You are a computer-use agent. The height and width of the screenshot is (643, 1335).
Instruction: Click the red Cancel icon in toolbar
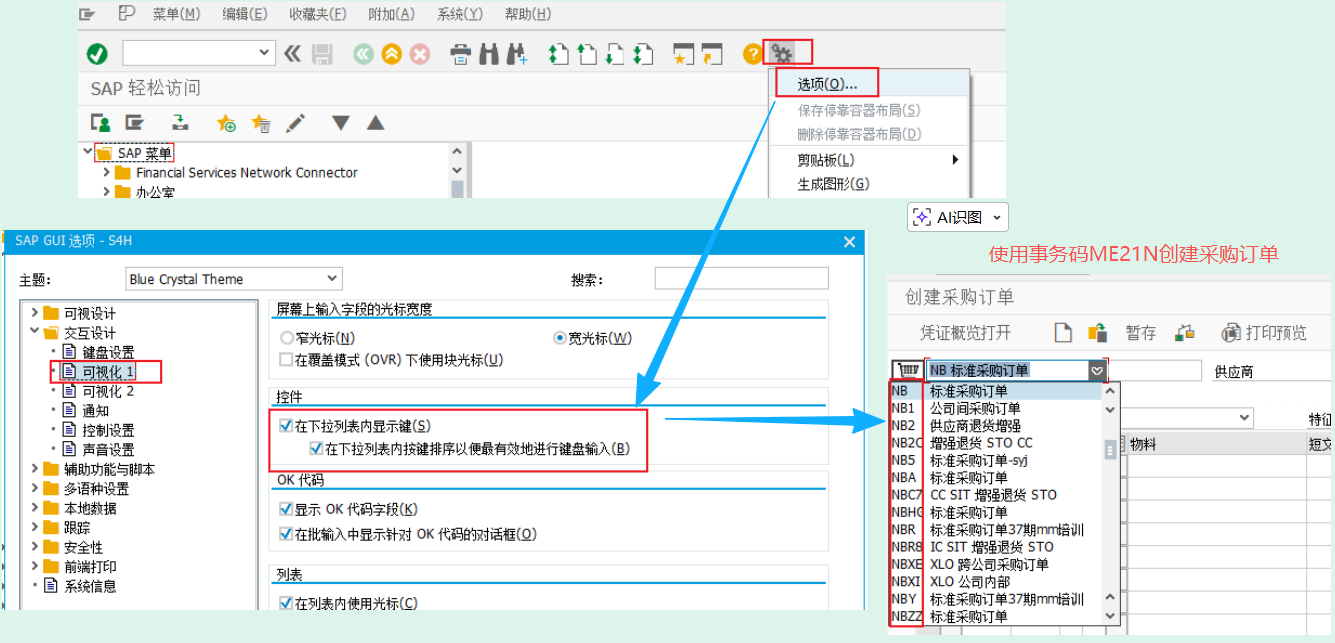tap(420, 54)
